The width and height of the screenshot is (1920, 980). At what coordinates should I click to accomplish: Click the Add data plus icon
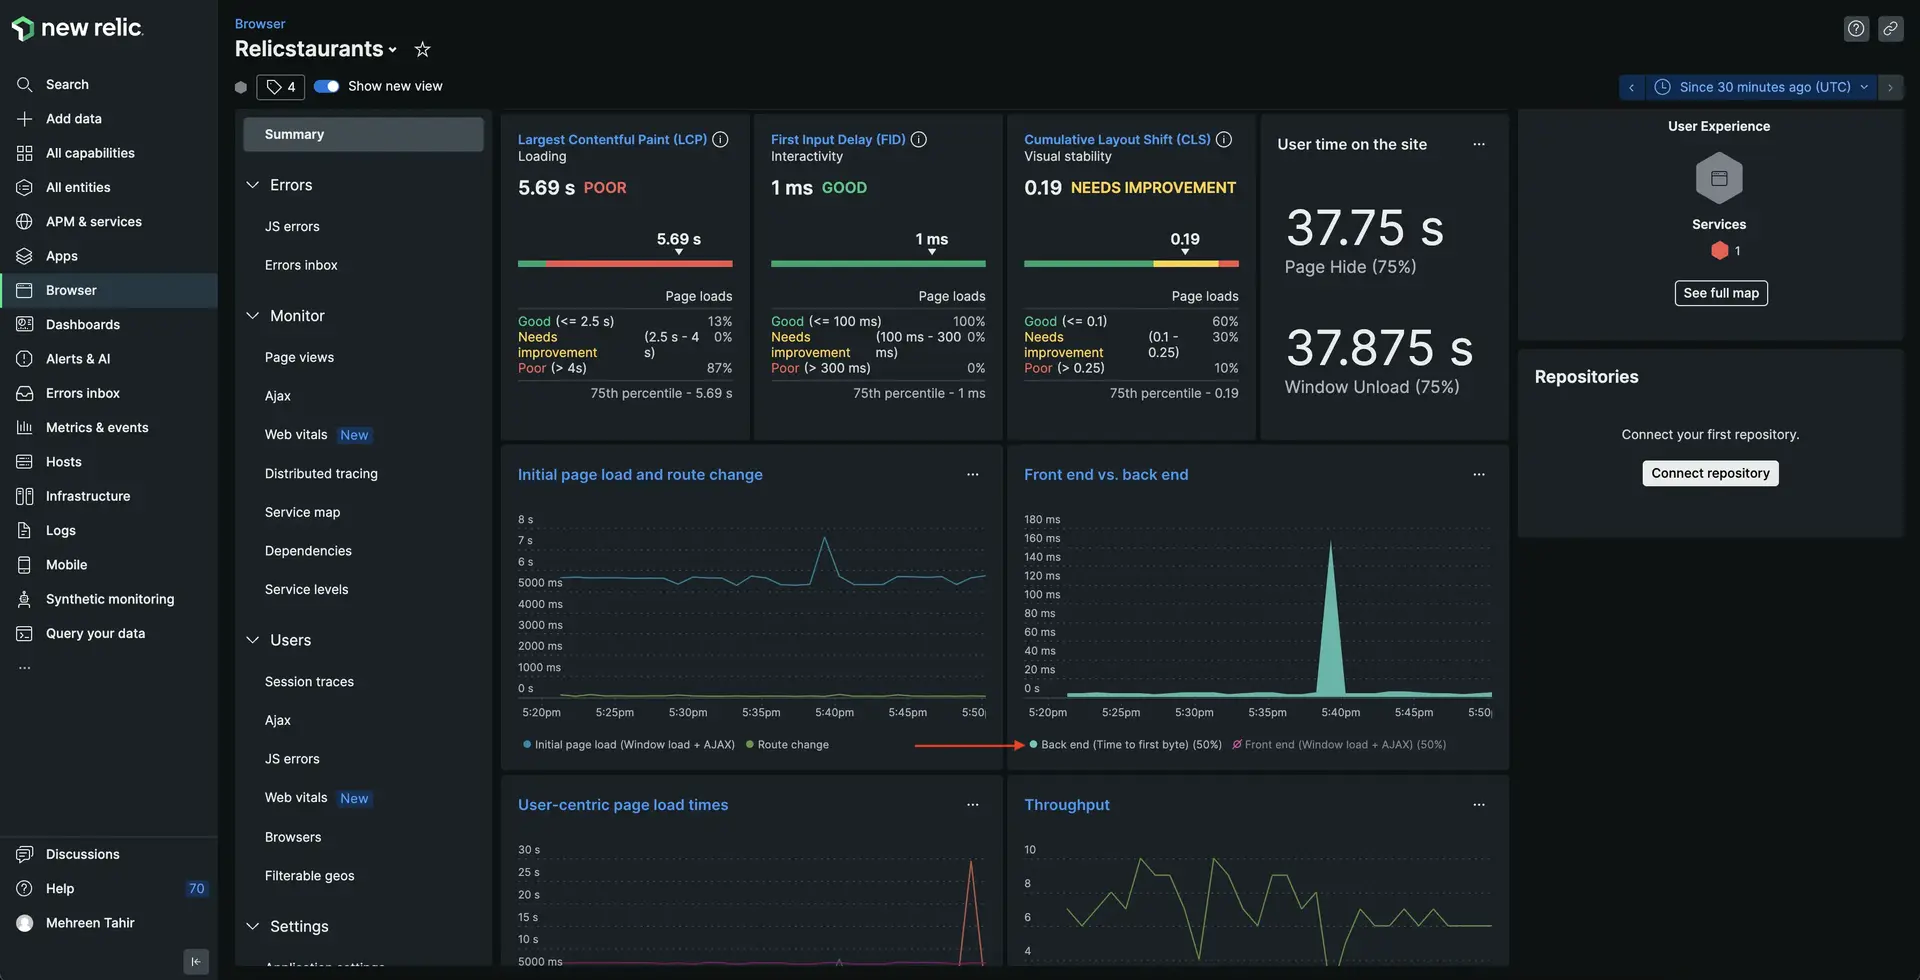point(25,119)
